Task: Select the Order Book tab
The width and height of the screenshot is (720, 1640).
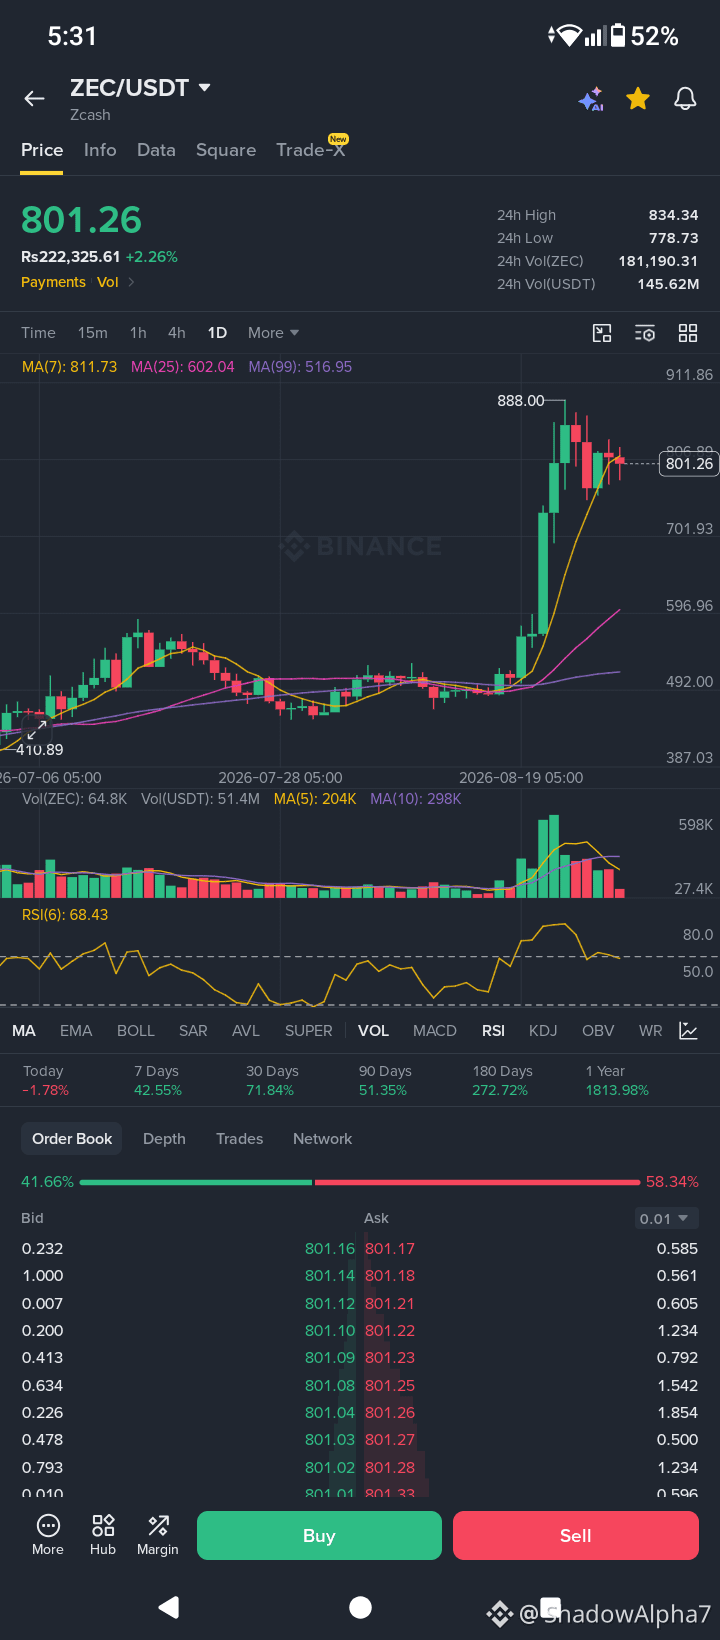Action: pos(72,1139)
